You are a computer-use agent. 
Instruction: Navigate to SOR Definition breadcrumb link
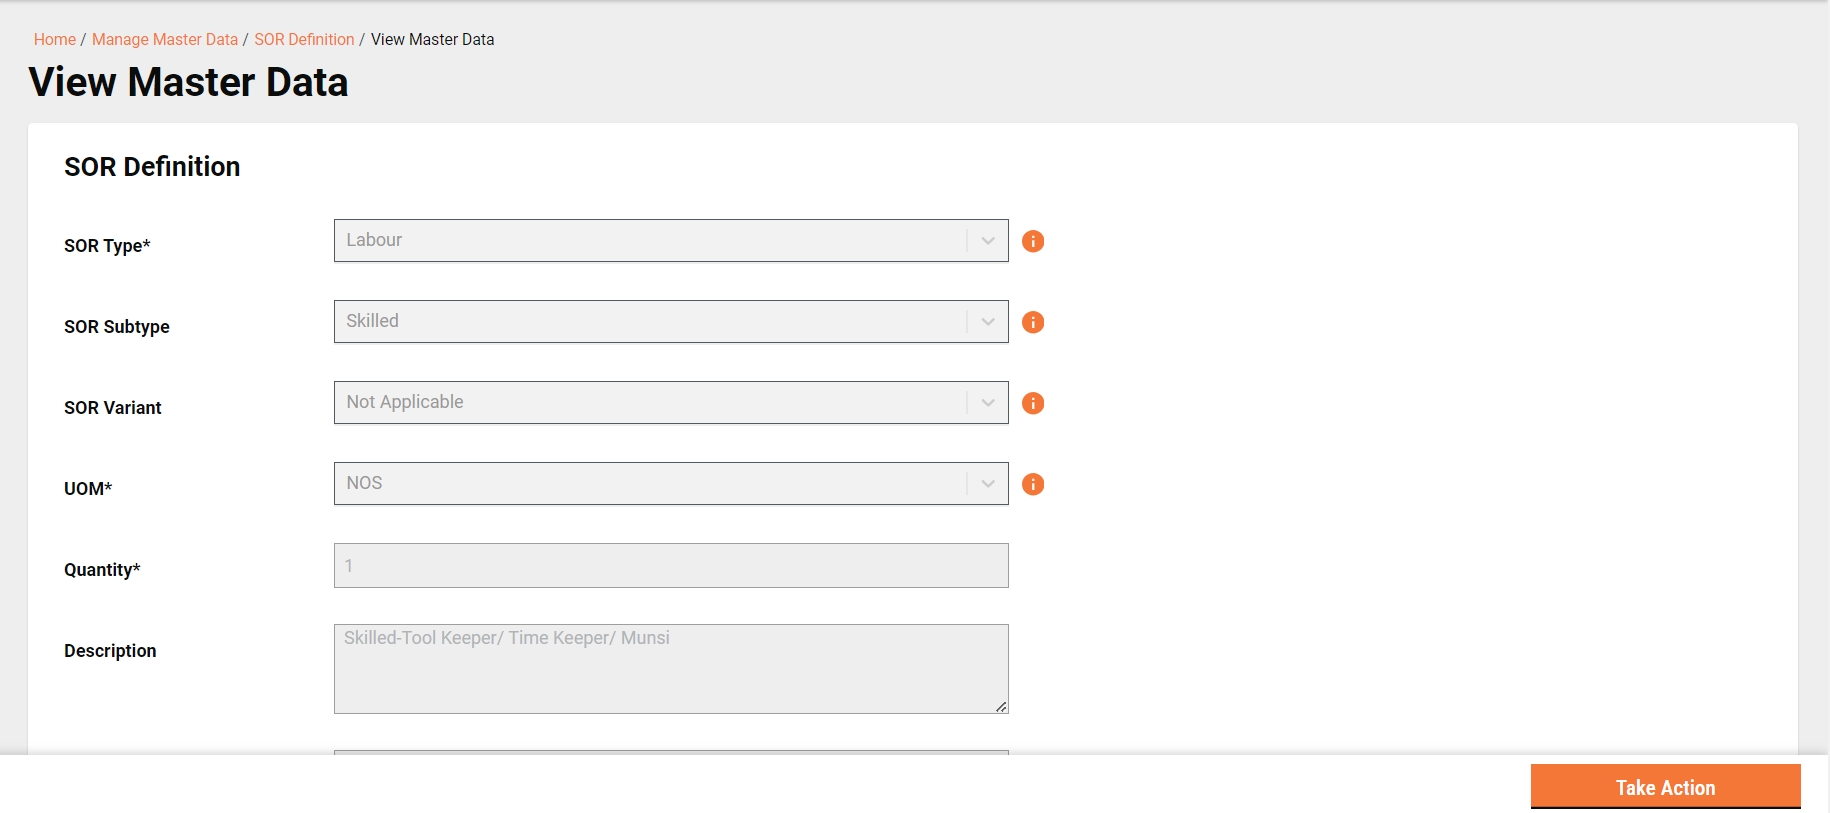[x=304, y=40]
